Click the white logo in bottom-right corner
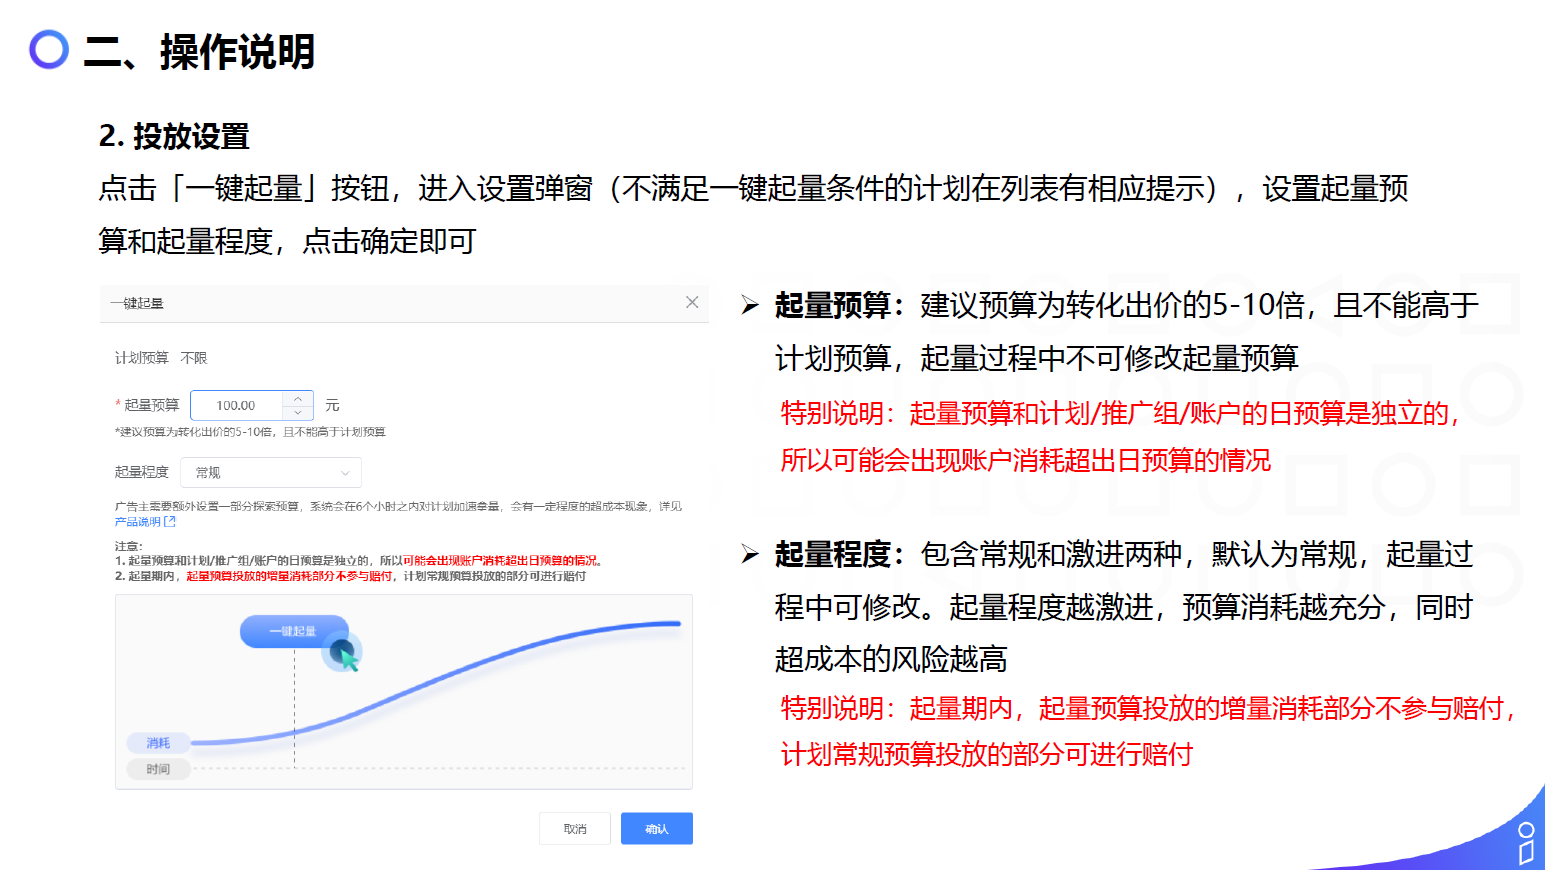Viewport: 1545px width, 870px height. click(1525, 843)
